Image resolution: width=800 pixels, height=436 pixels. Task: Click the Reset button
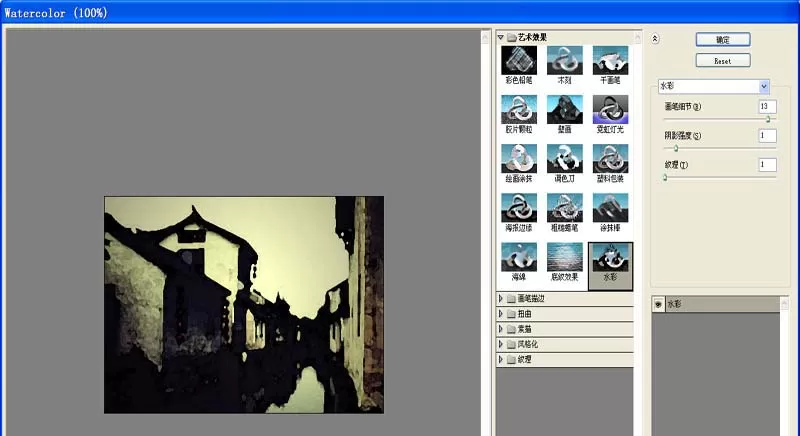coord(722,61)
